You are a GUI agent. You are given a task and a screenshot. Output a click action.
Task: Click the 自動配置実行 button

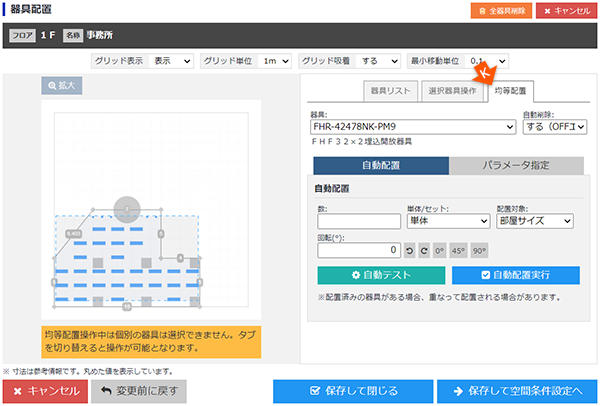(x=515, y=275)
